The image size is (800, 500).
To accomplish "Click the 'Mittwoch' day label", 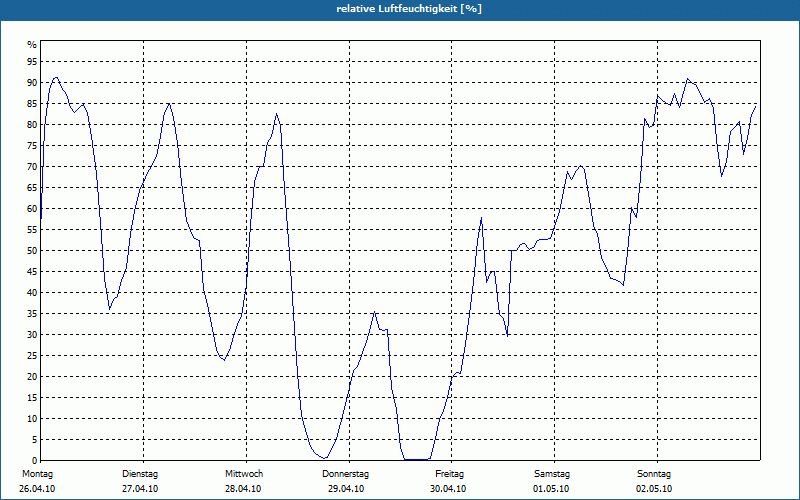I will click(x=244, y=474).
